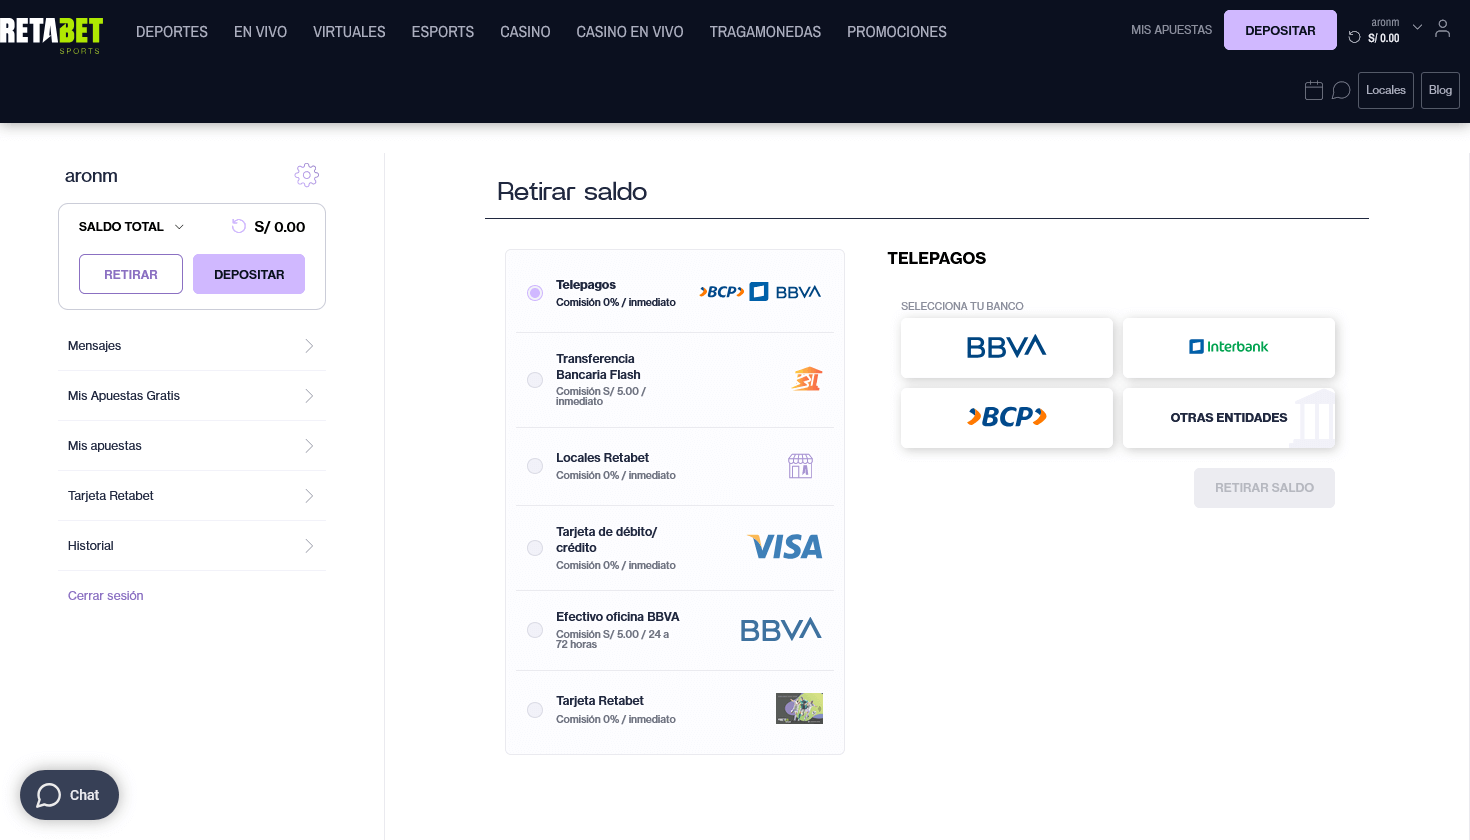Click the Blog button
1470x840 pixels.
pyautogui.click(x=1440, y=90)
